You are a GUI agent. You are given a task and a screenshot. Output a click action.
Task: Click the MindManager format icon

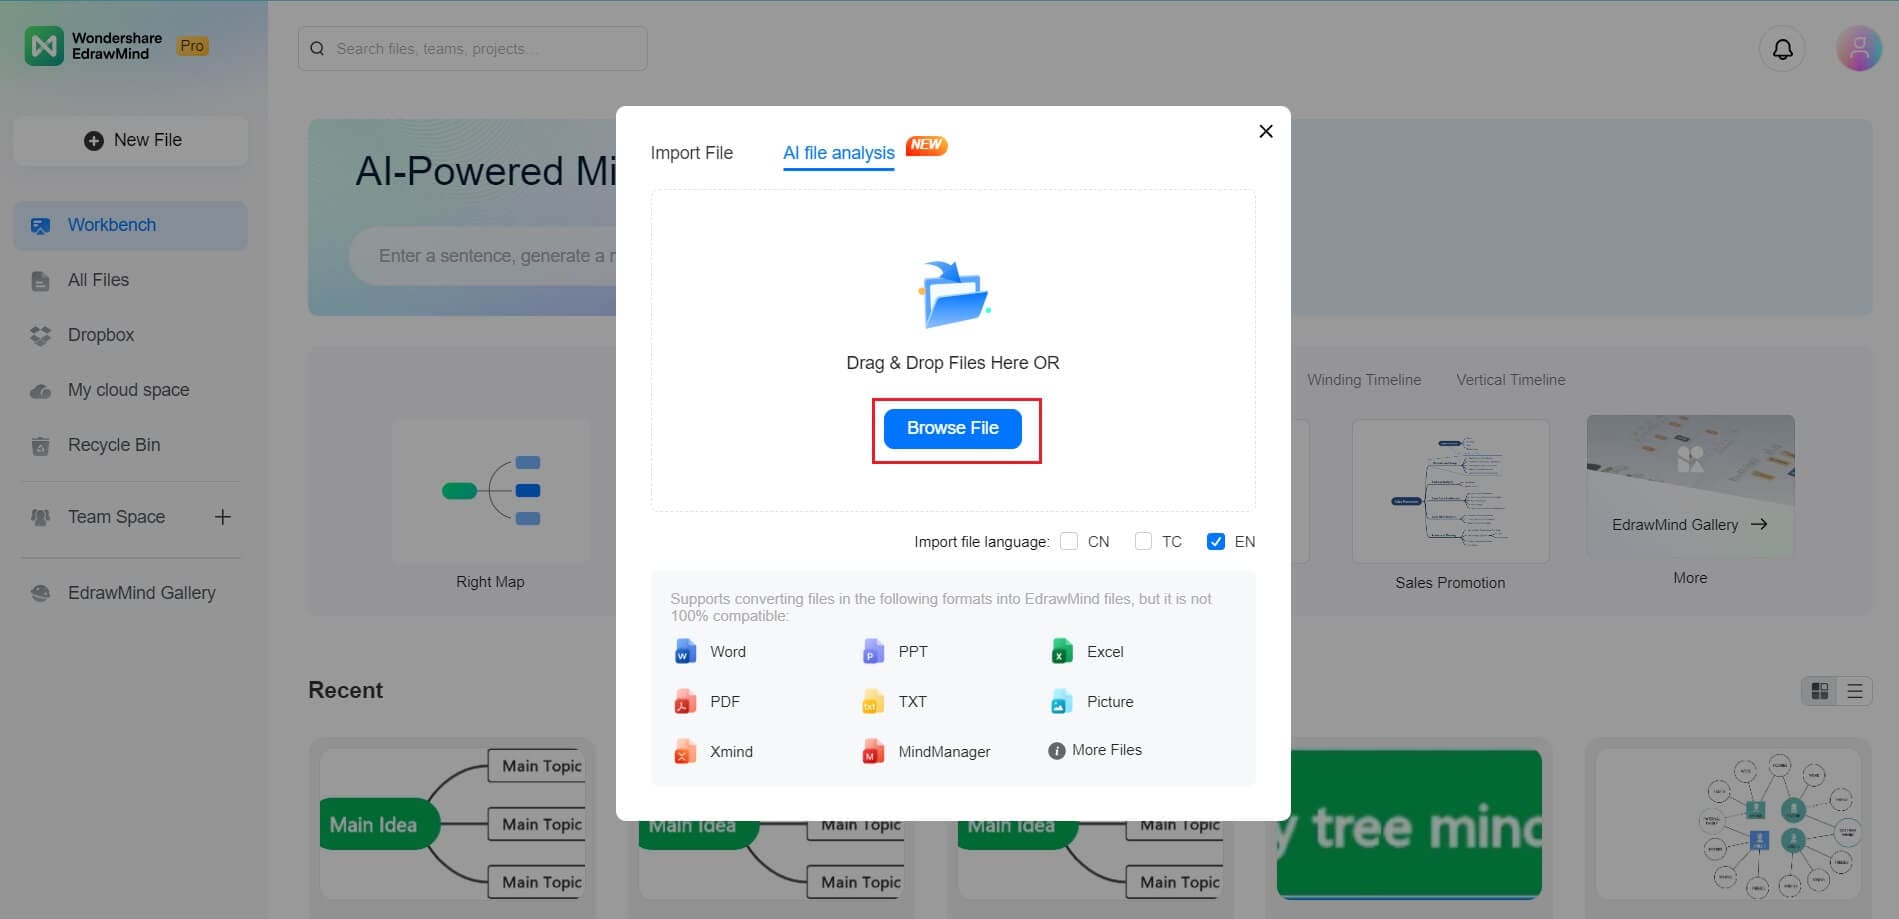(873, 752)
